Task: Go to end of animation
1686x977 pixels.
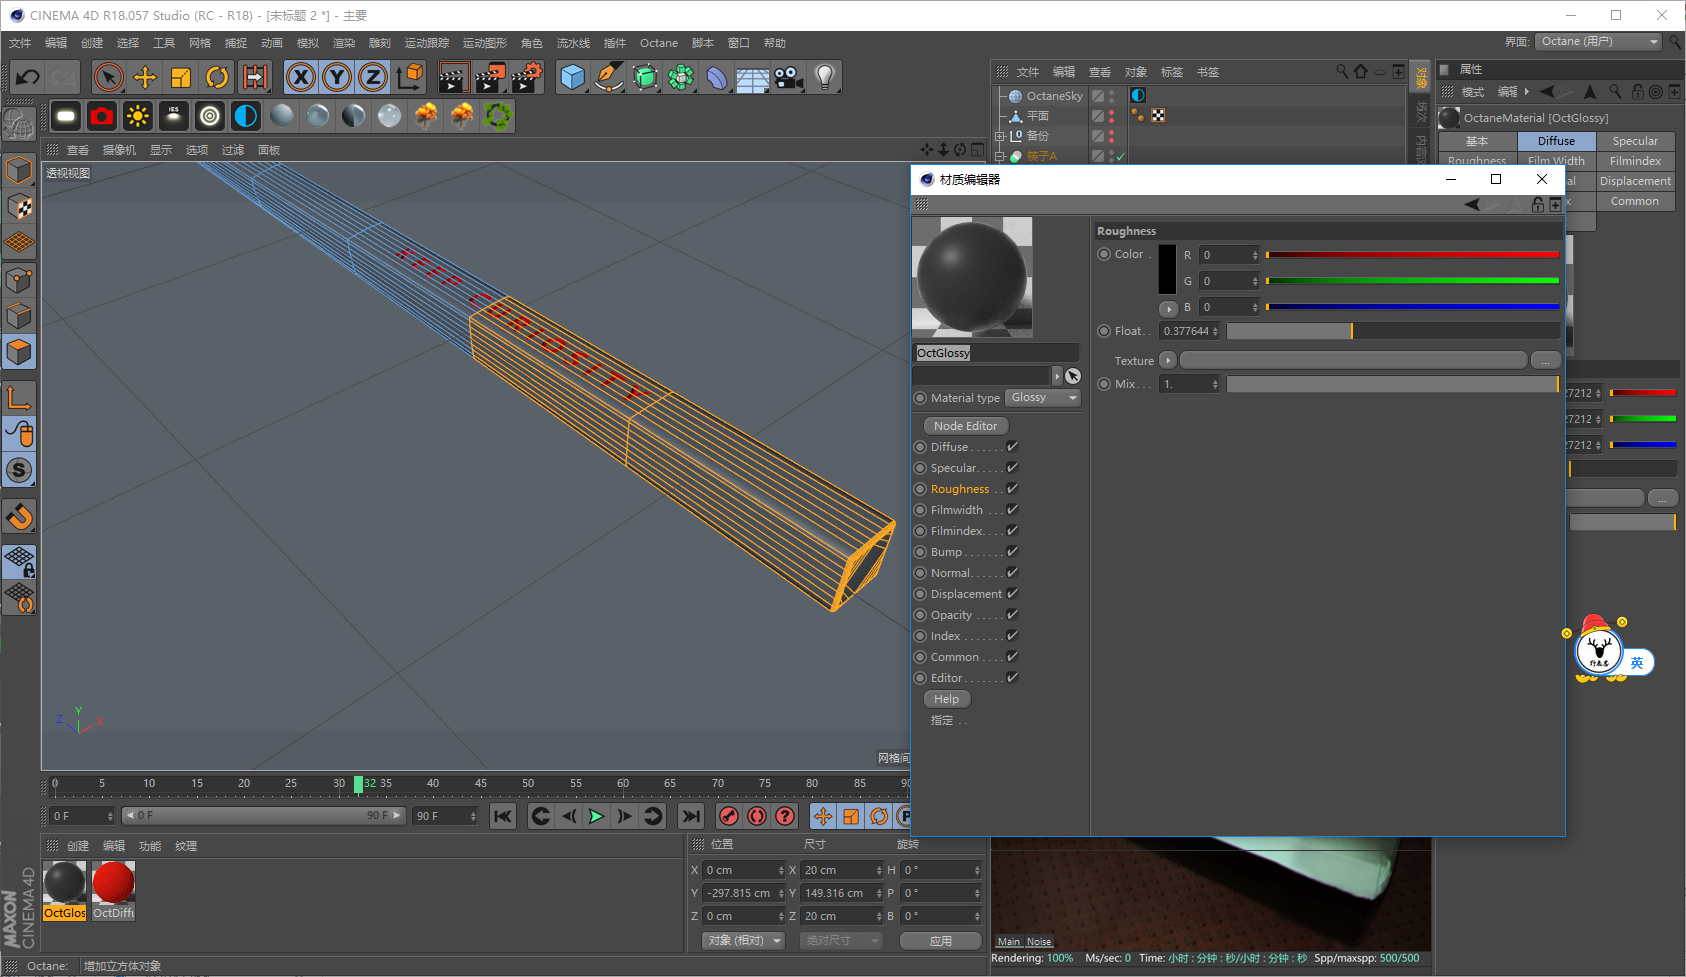Action: tap(691, 816)
